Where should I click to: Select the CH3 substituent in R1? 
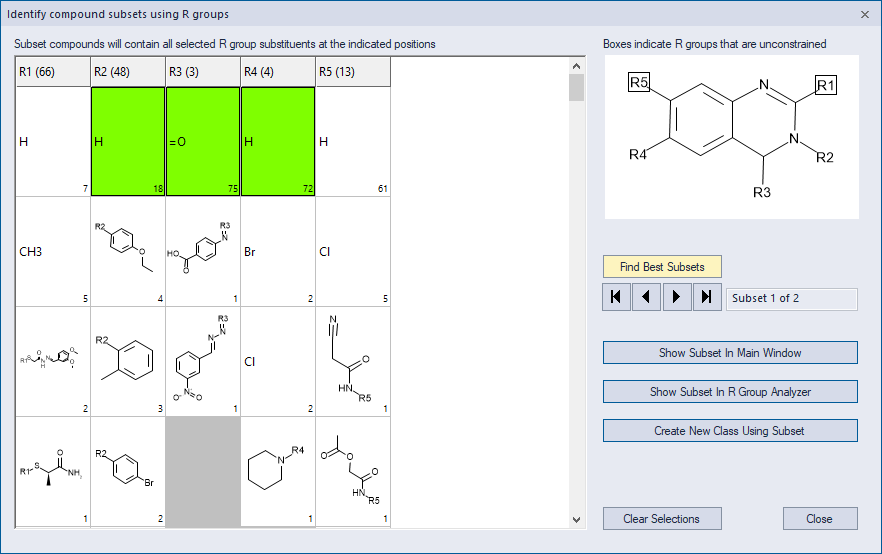[x=53, y=251]
